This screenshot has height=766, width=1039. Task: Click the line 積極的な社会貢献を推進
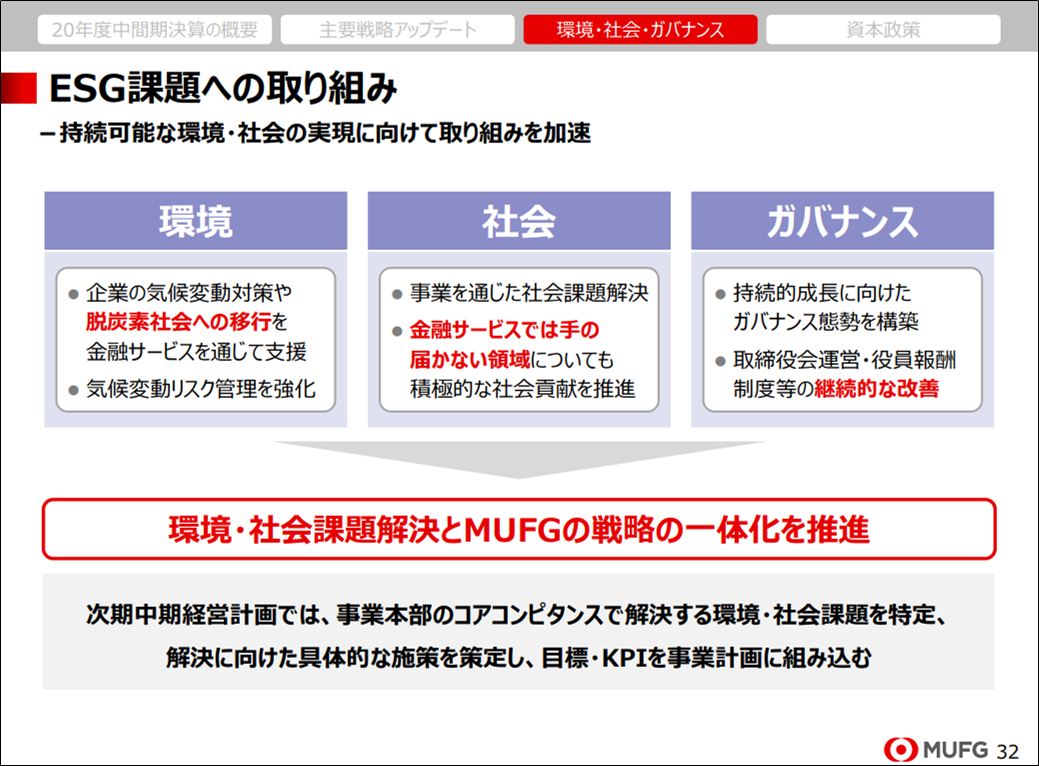(522, 389)
